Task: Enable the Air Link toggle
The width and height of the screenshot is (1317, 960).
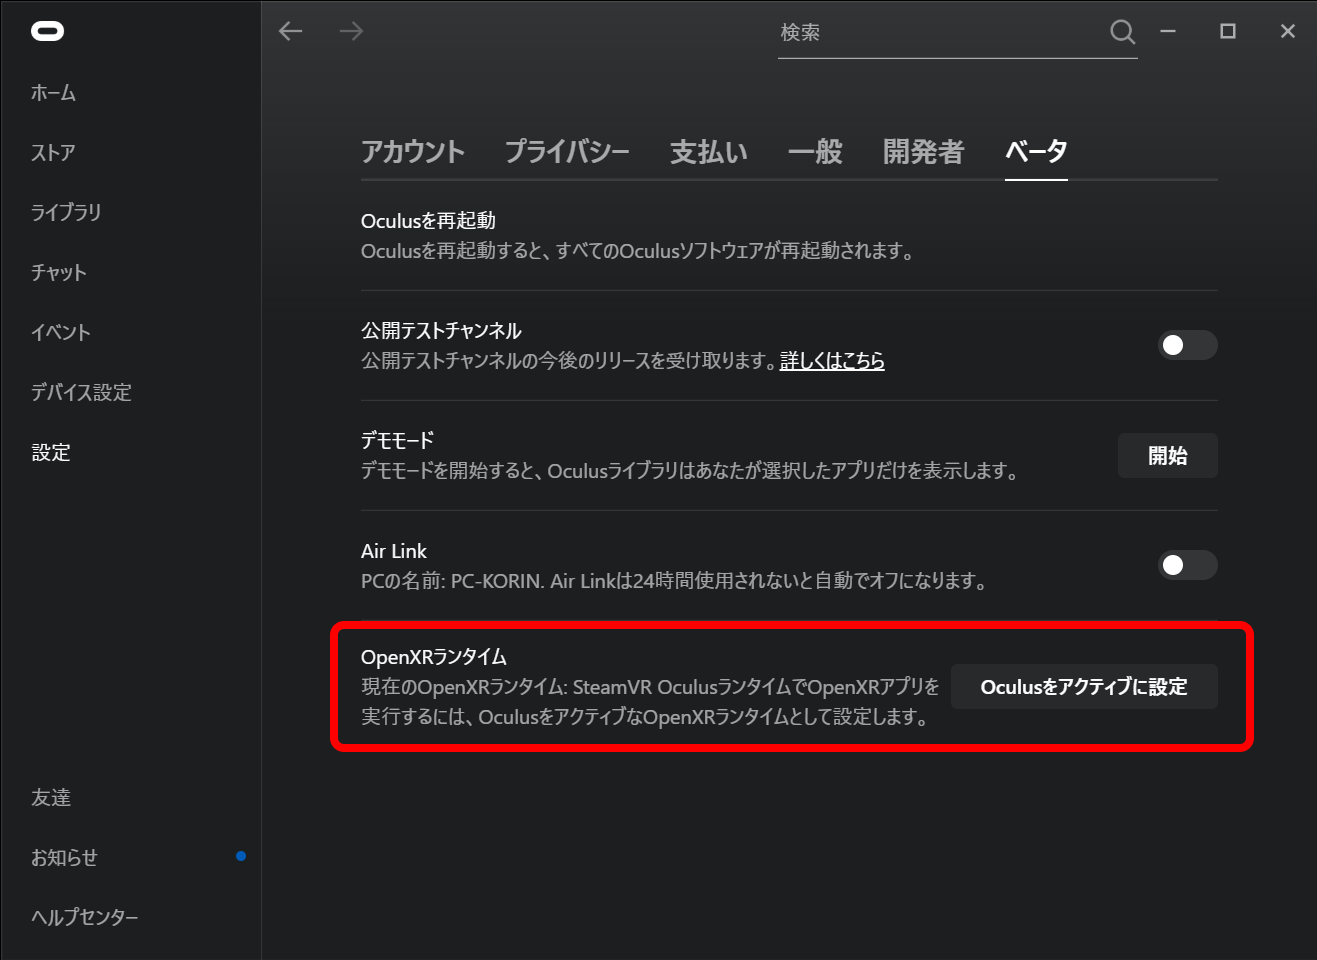Action: tap(1187, 565)
